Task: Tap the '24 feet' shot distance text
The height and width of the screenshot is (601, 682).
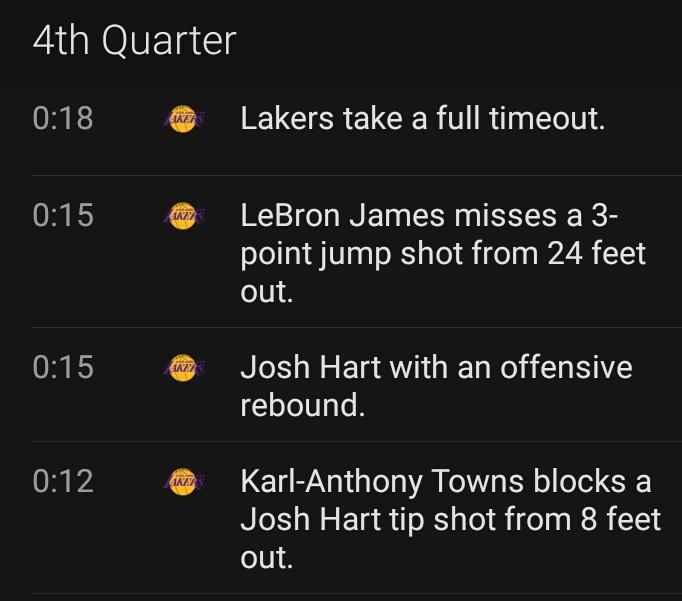Action: tap(597, 253)
